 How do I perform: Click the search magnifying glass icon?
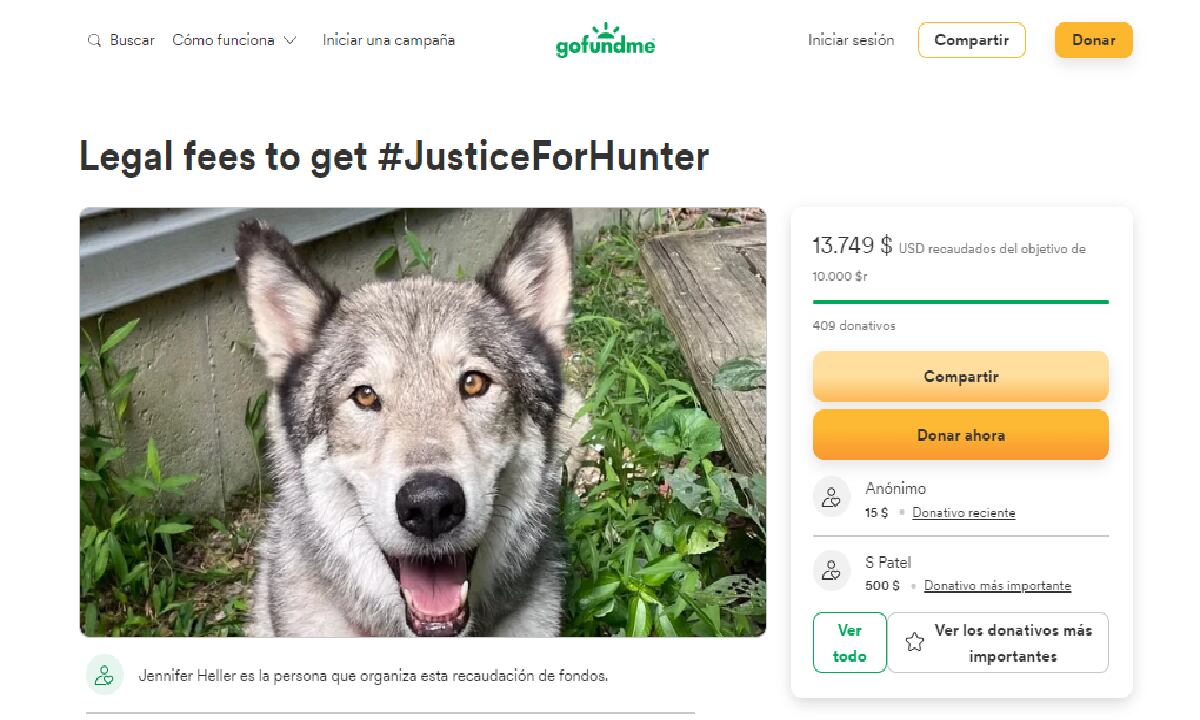tap(93, 40)
